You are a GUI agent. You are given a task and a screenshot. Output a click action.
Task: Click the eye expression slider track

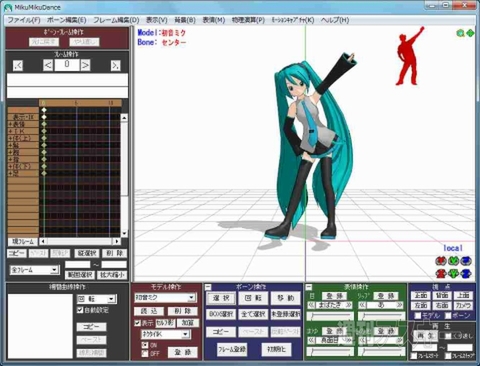coord(330,316)
